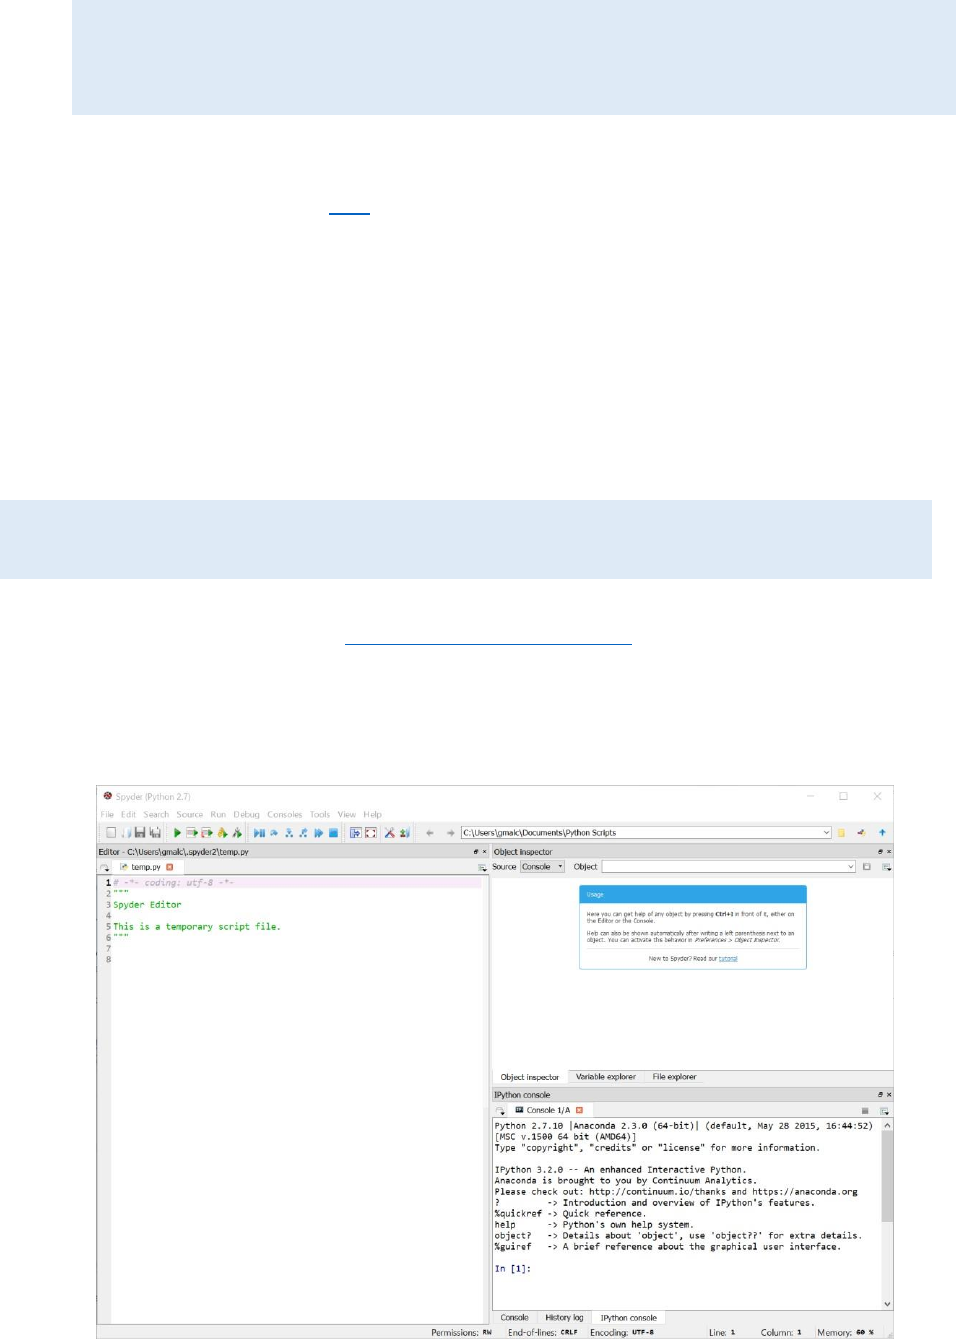
Task: Go to parent directory blue up arrow
Action: (x=882, y=832)
